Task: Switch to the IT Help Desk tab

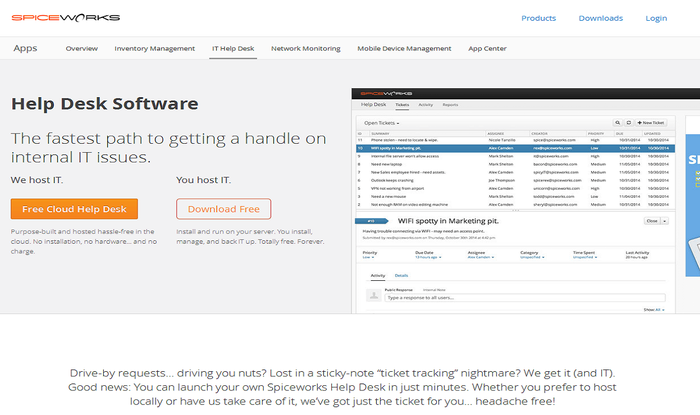Action: pyautogui.click(x=233, y=48)
